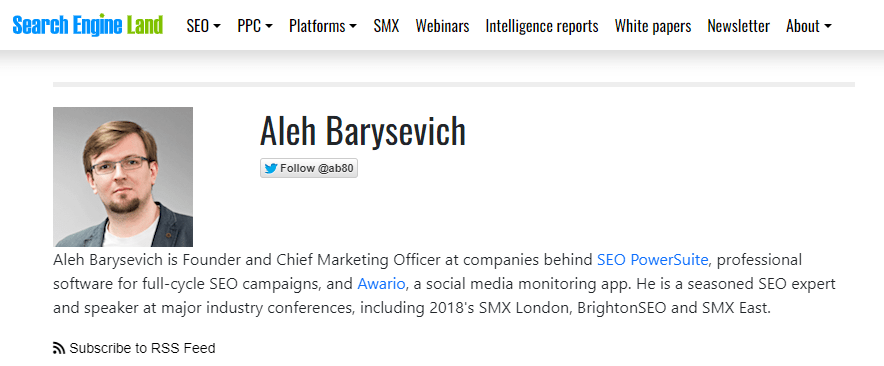The height and width of the screenshot is (366, 884).
Task: Open the Platforms dropdown menu
Action: pyautogui.click(x=323, y=26)
